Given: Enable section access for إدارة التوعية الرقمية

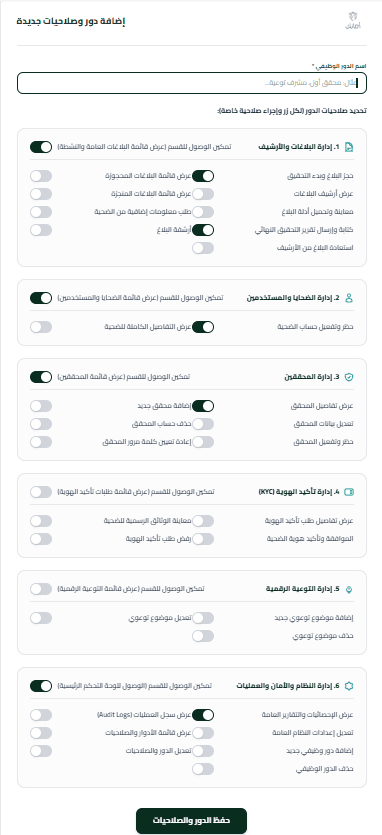Looking at the screenshot, I should (x=41, y=589).
